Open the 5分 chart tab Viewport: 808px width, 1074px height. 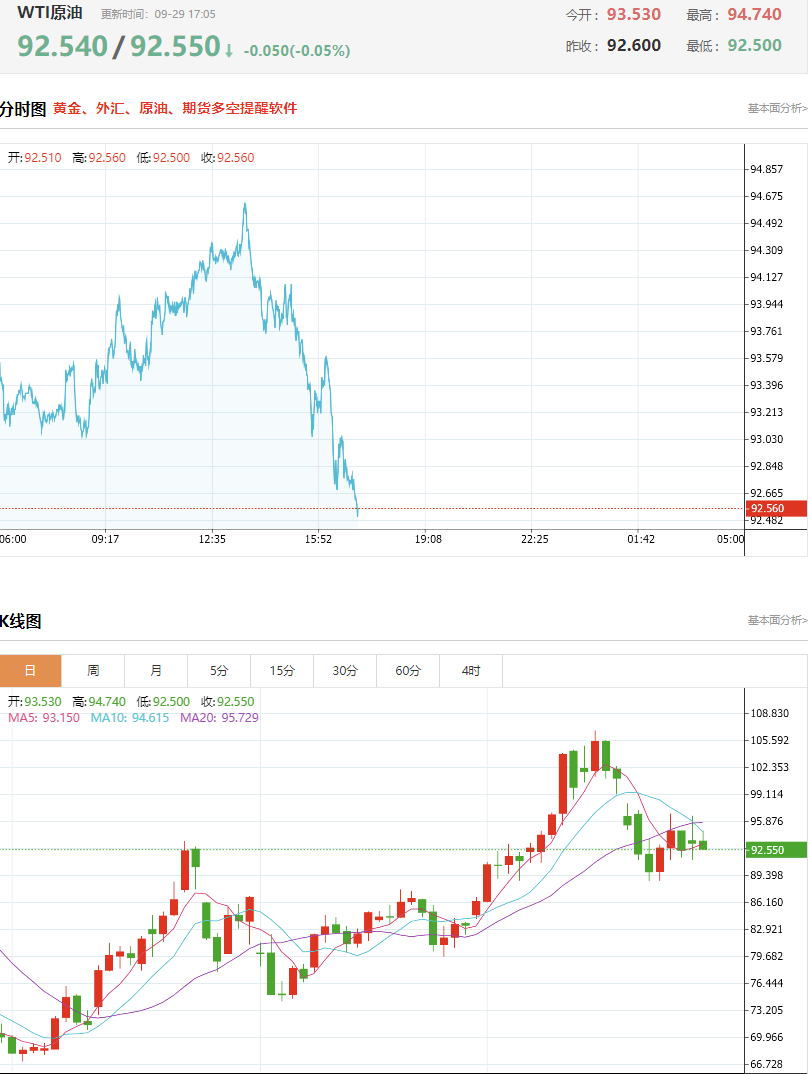(x=219, y=671)
